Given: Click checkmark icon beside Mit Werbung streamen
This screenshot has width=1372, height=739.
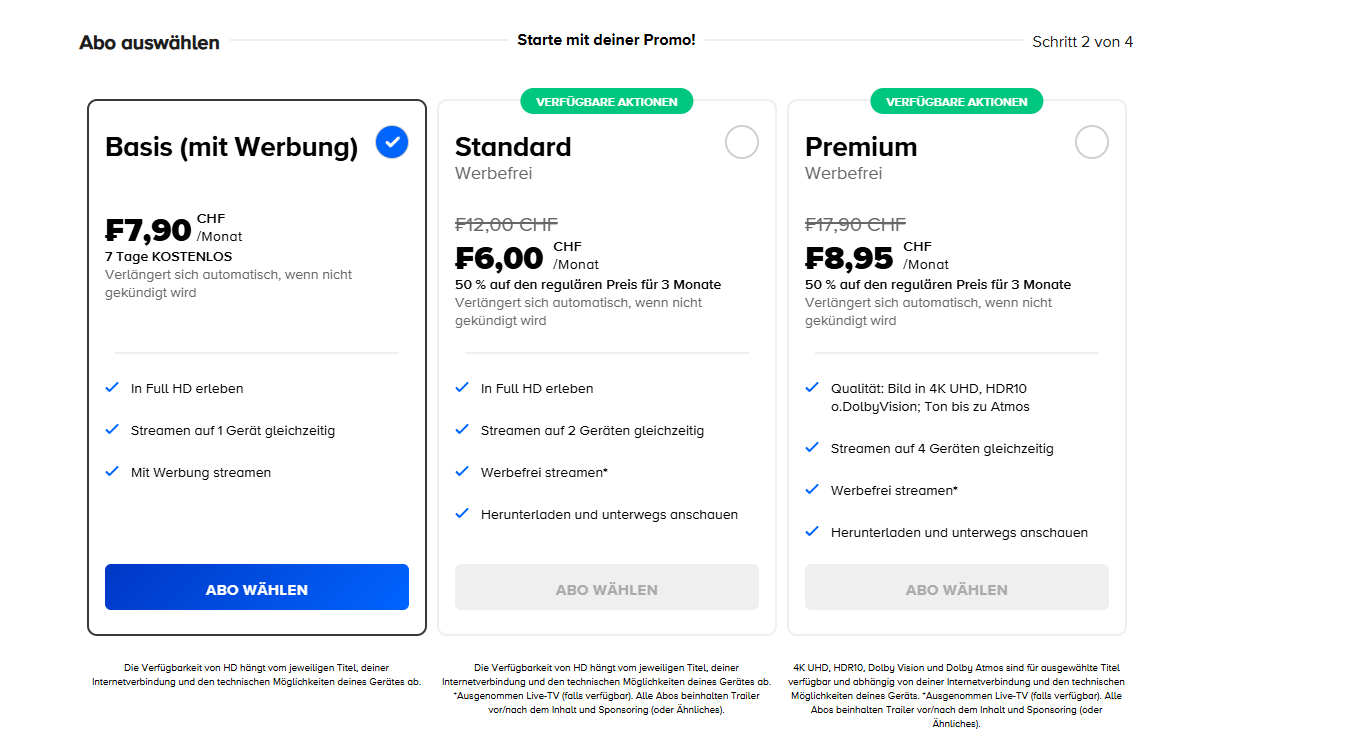Looking at the screenshot, I should point(112,471).
